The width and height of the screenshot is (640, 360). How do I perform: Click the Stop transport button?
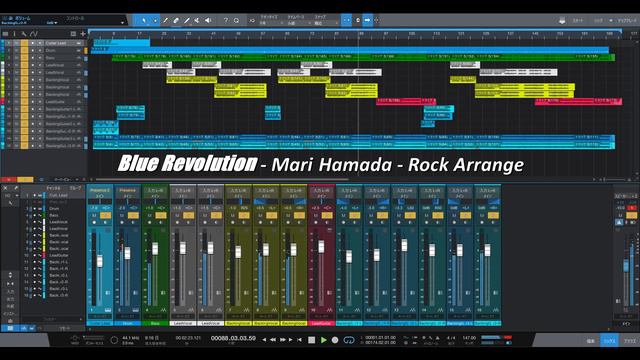311,340
